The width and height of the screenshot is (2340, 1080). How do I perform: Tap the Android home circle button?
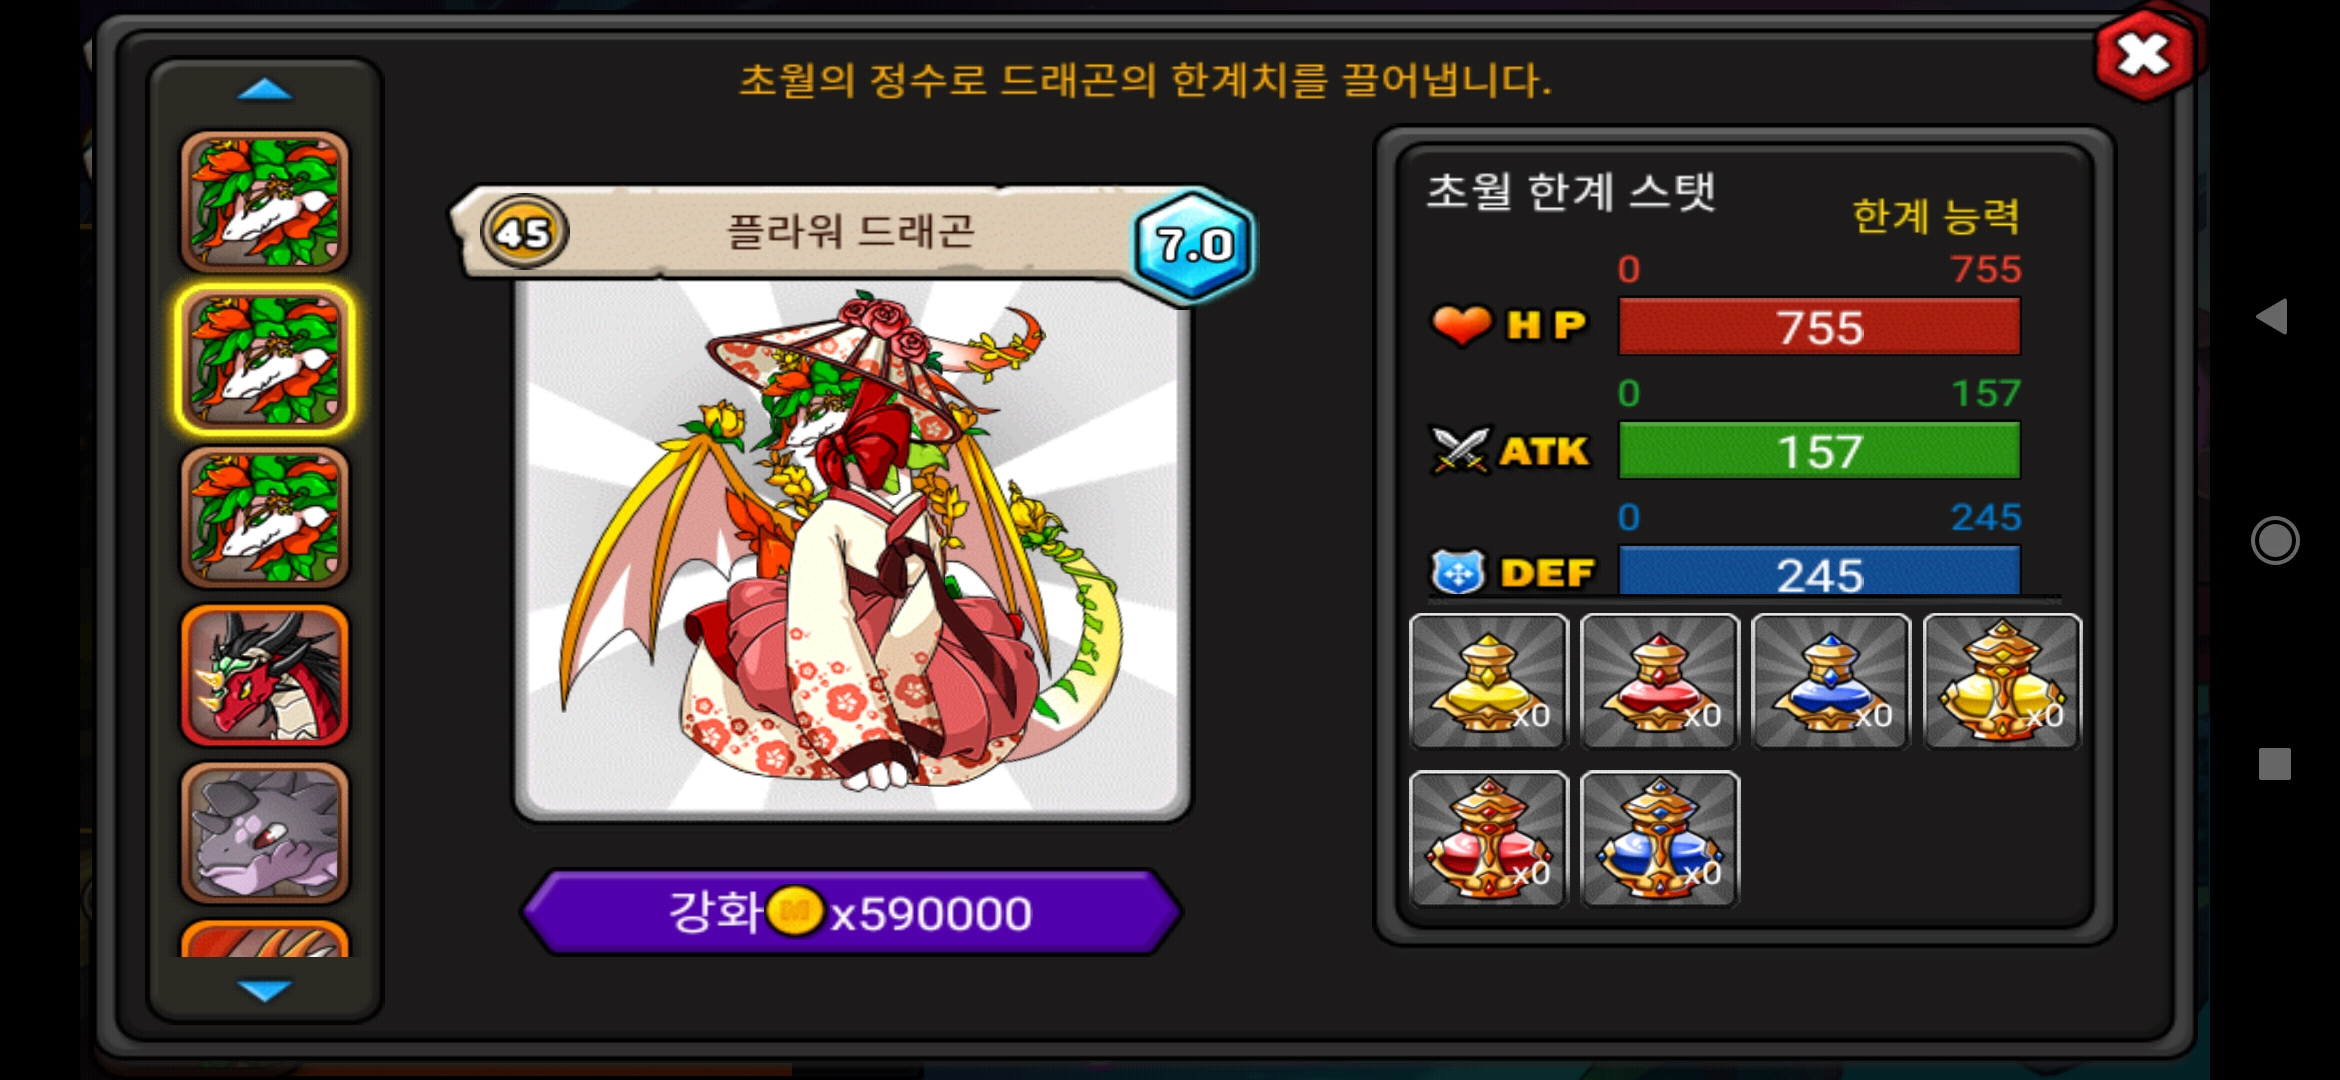pos(2275,541)
